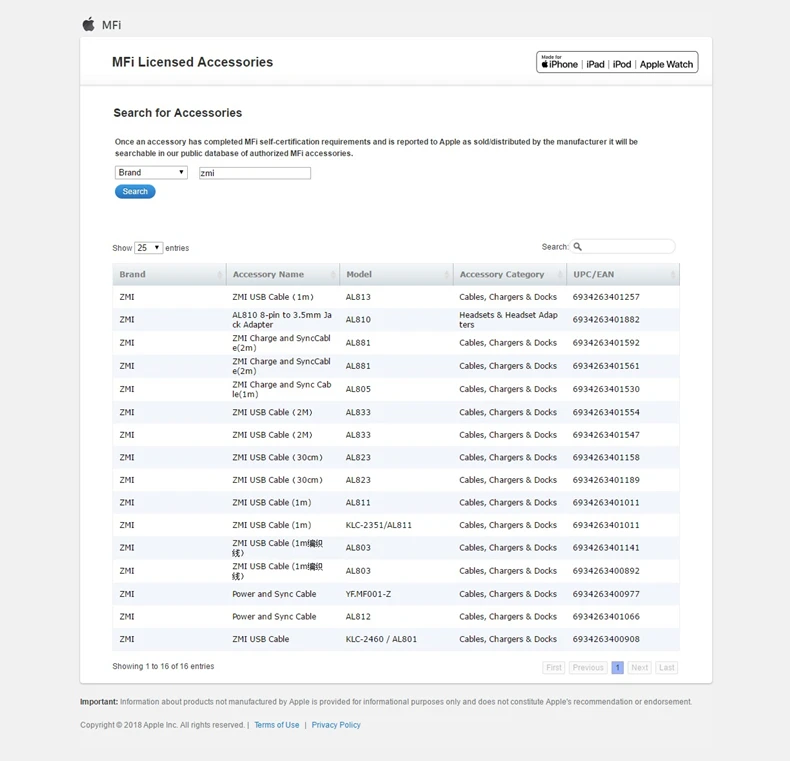Click MFi Licensed Accessories heading
Viewport: 790px width, 761px height.
pyautogui.click(x=192, y=62)
